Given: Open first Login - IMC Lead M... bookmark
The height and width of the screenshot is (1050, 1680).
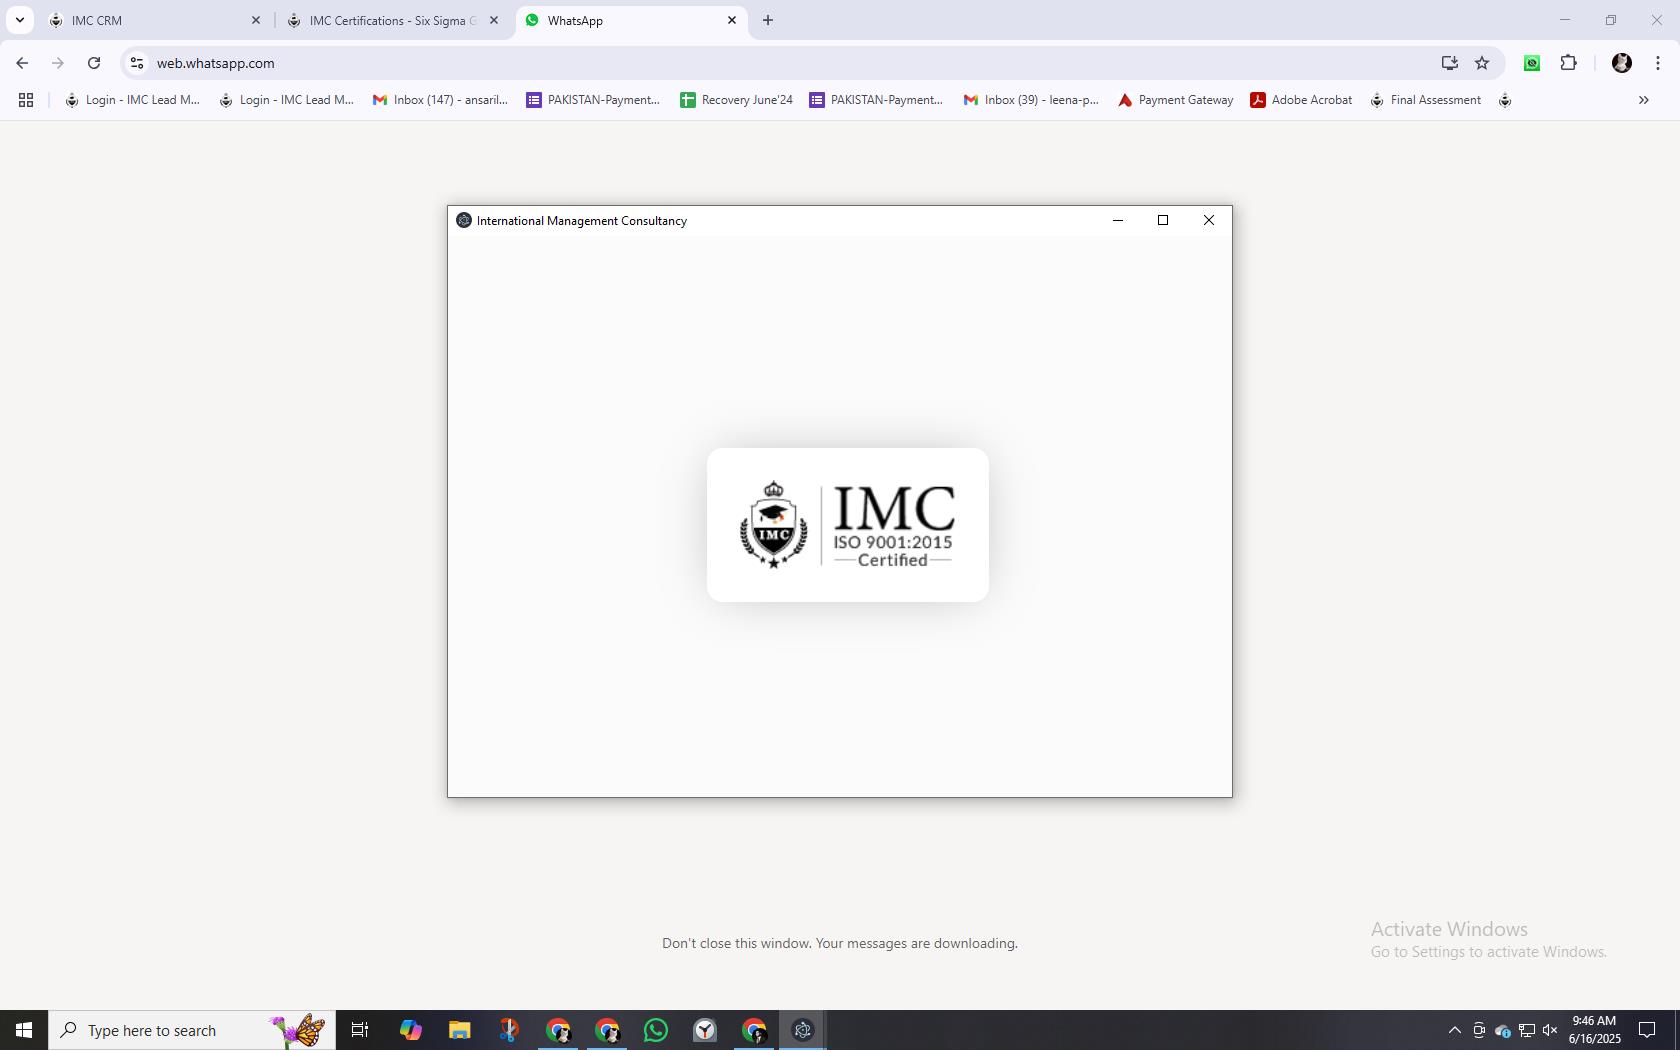Looking at the screenshot, I should click(x=132, y=100).
